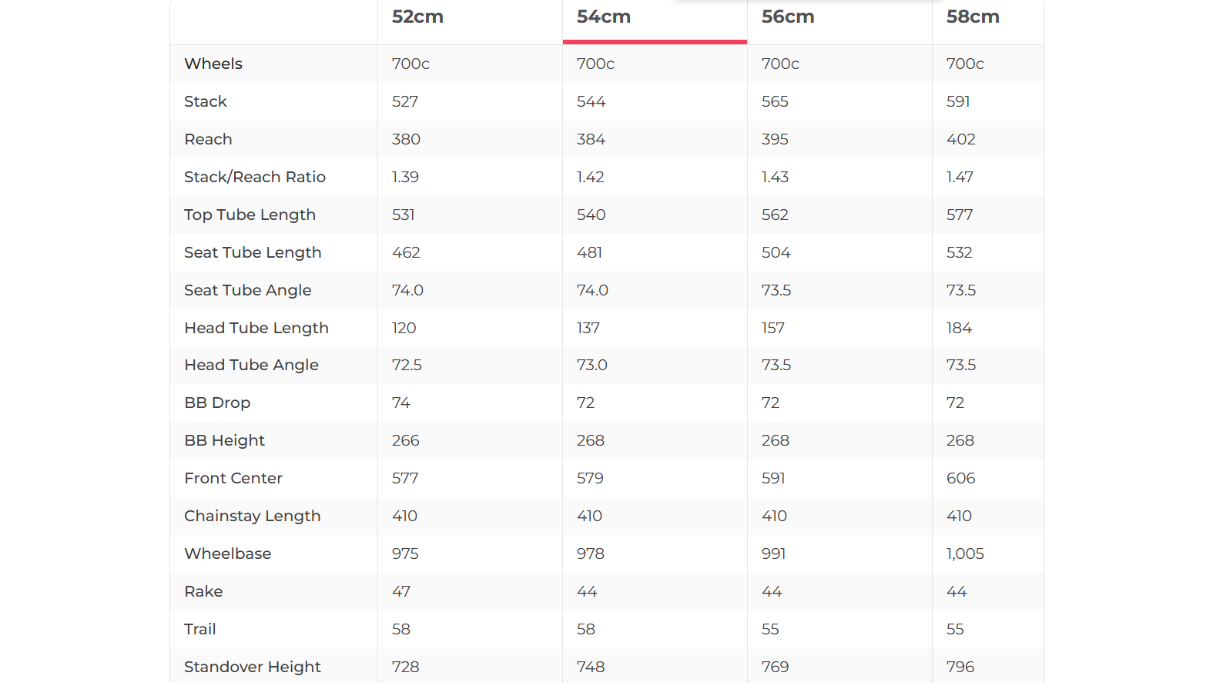Click the Reach row label
Viewport: 1214px width, 683px height.
208,139
